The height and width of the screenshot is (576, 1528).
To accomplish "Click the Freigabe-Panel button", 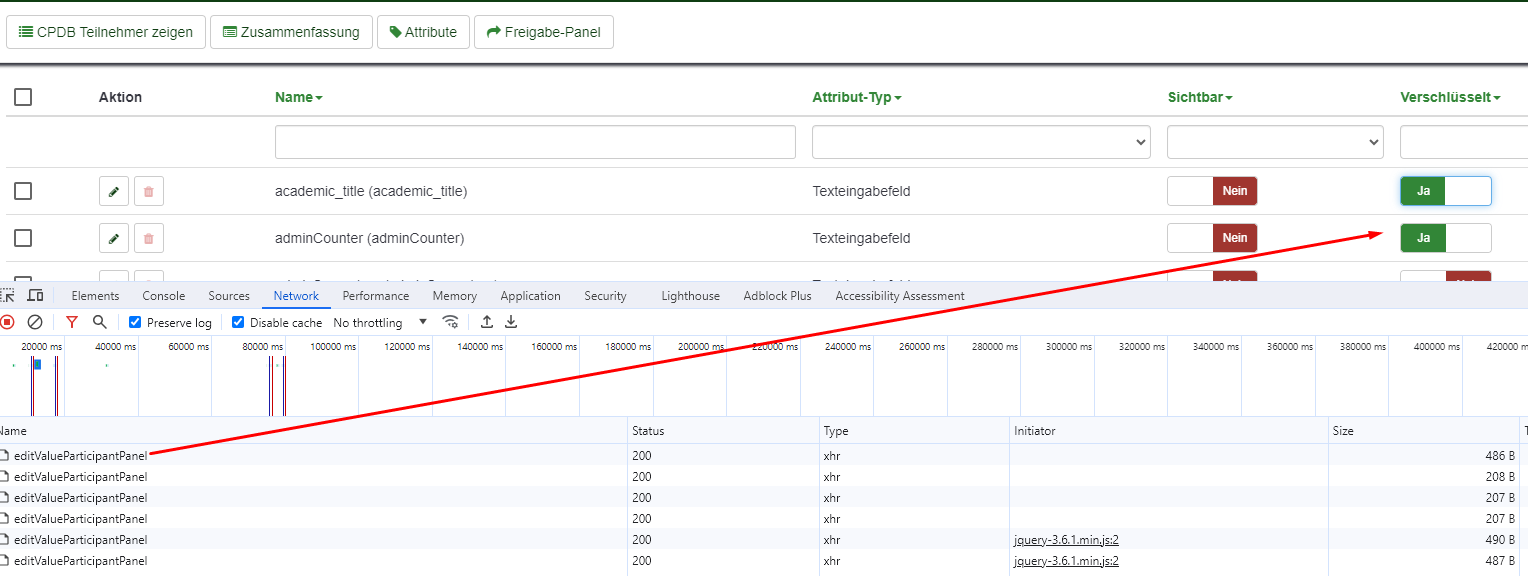I will tap(543, 32).
